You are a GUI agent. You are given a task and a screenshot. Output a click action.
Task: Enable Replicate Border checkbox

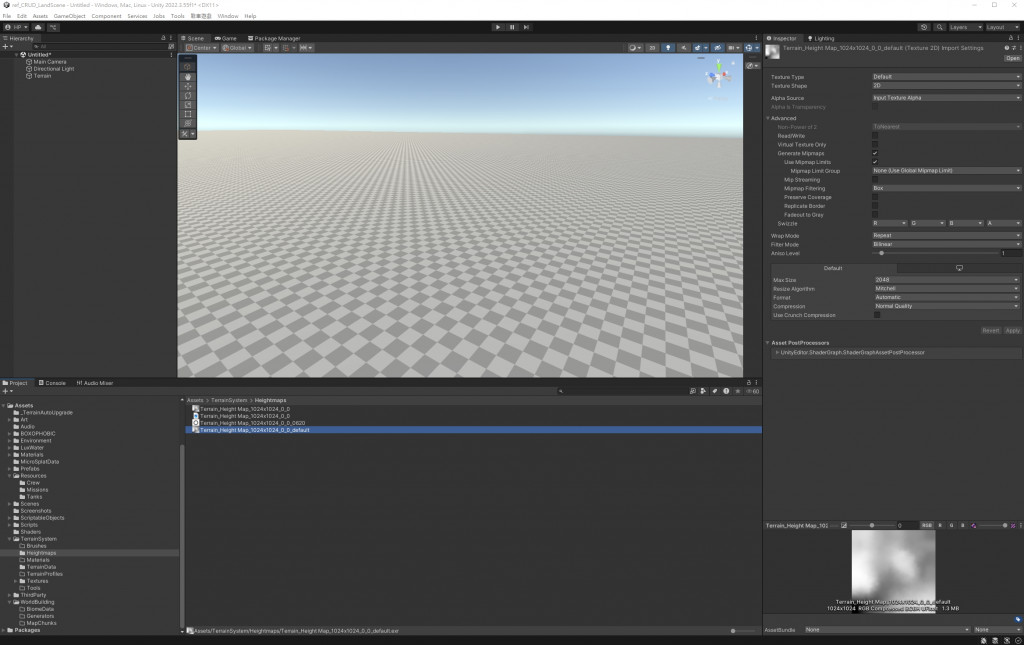pyautogui.click(x=875, y=206)
